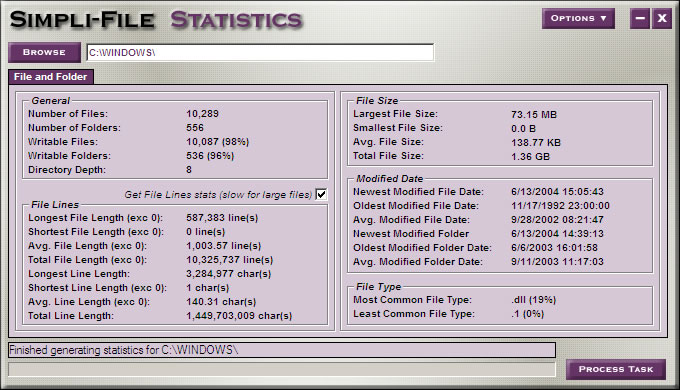
Task: Open the Options dropdown menu
Action: (x=578, y=19)
